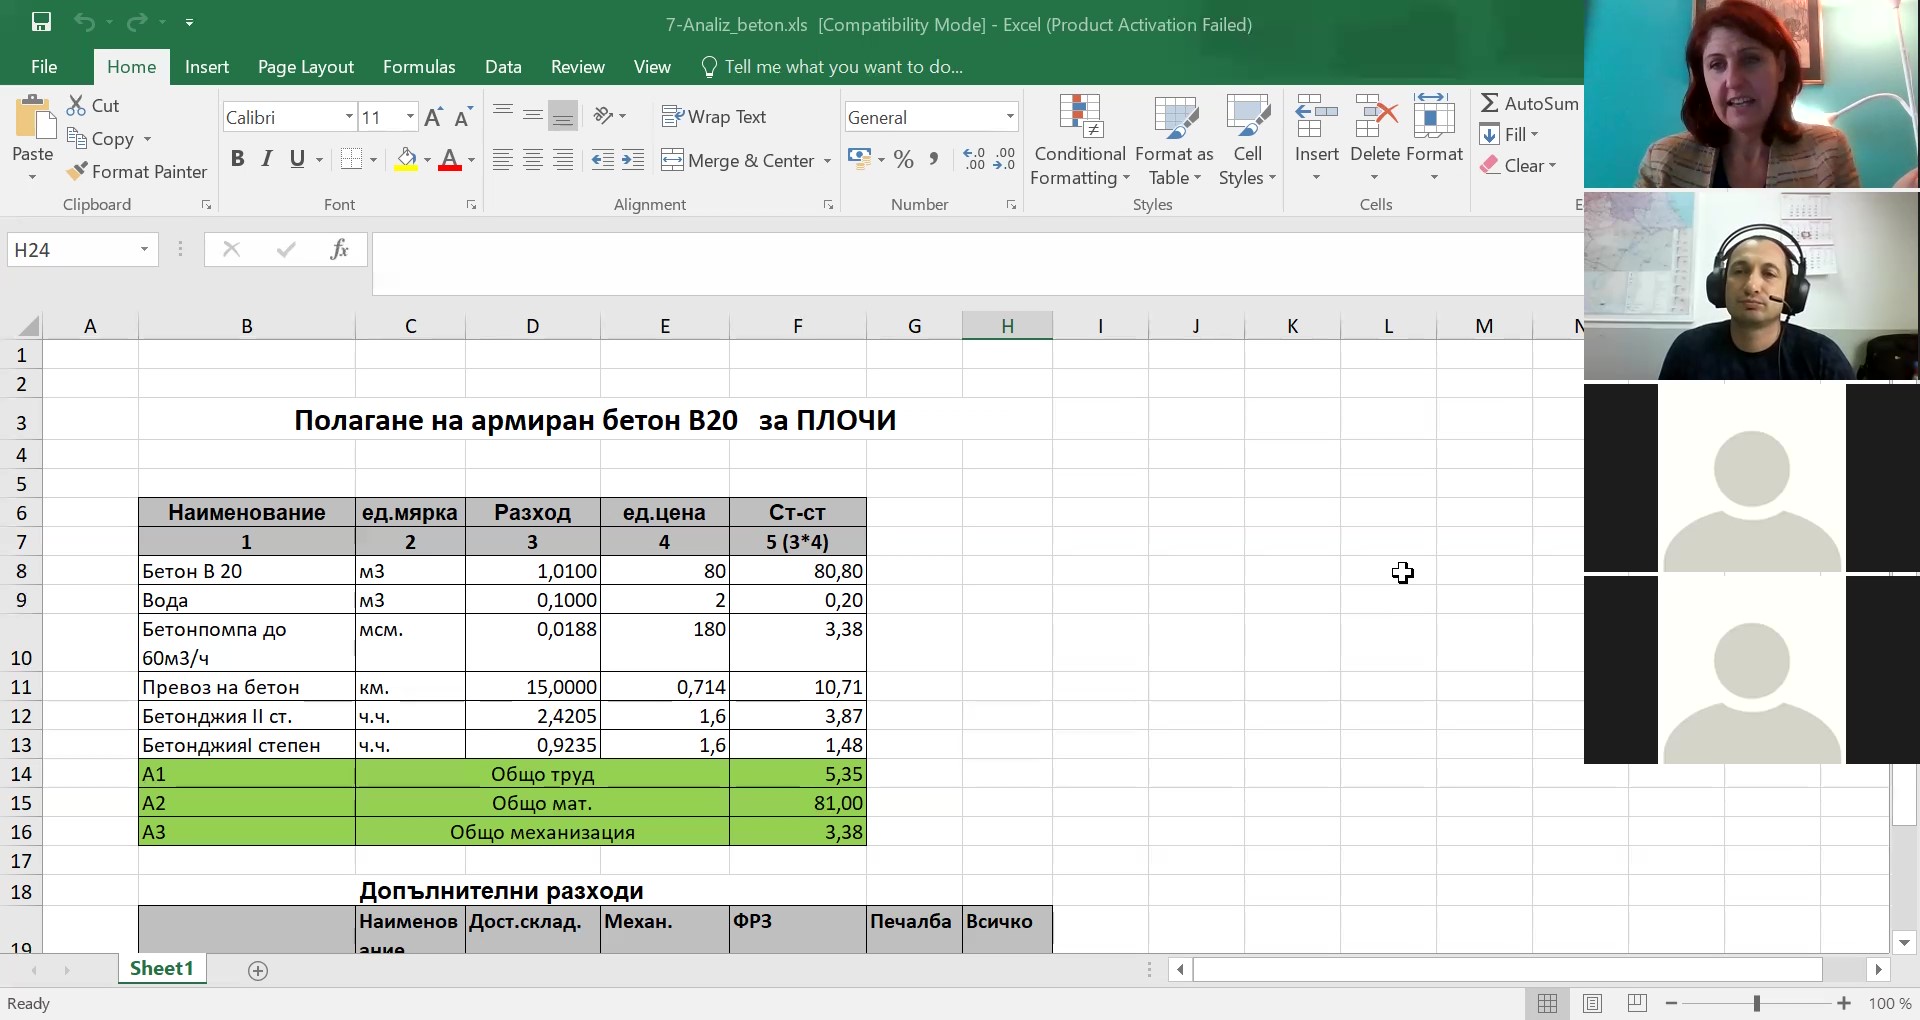
Task: Switch to Page Break Preview view
Action: [x=1637, y=1003]
